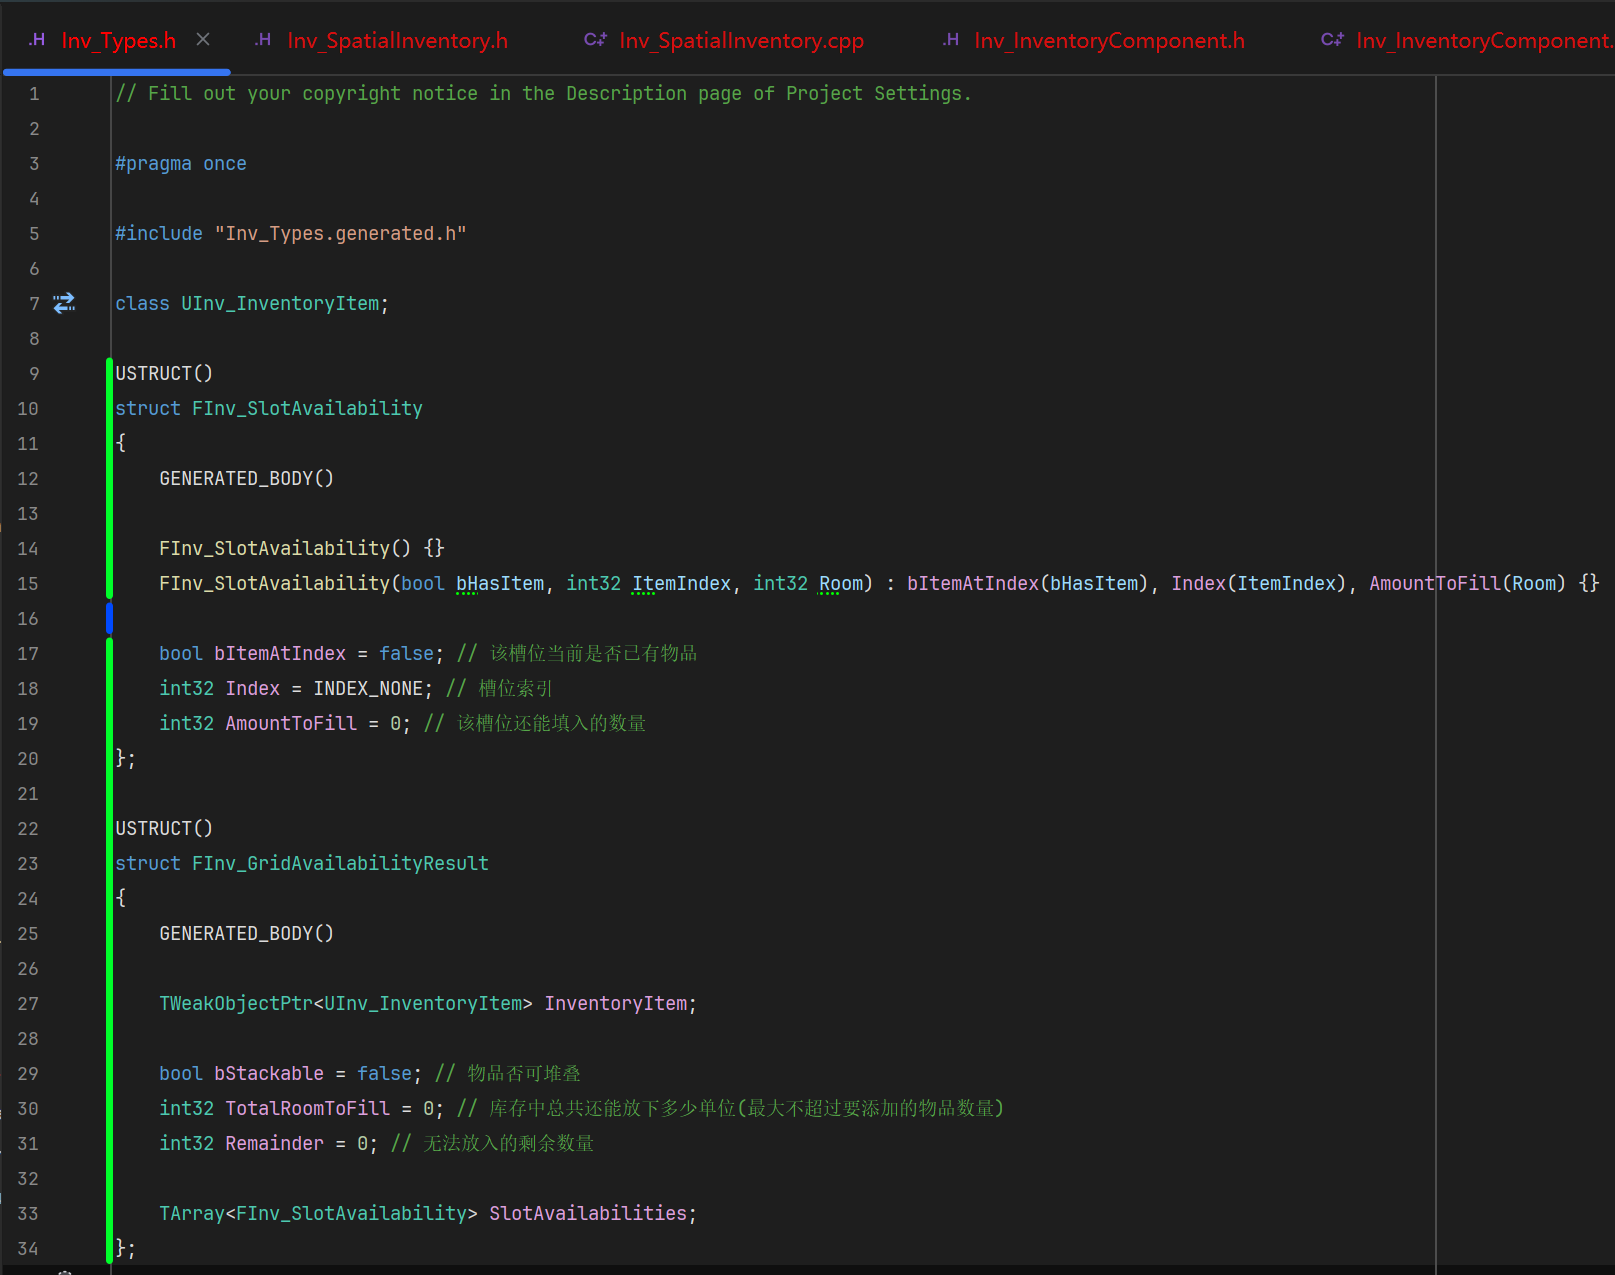Click the gutter arrows icon on line 7
This screenshot has height=1275, width=1615.
point(64,303)
